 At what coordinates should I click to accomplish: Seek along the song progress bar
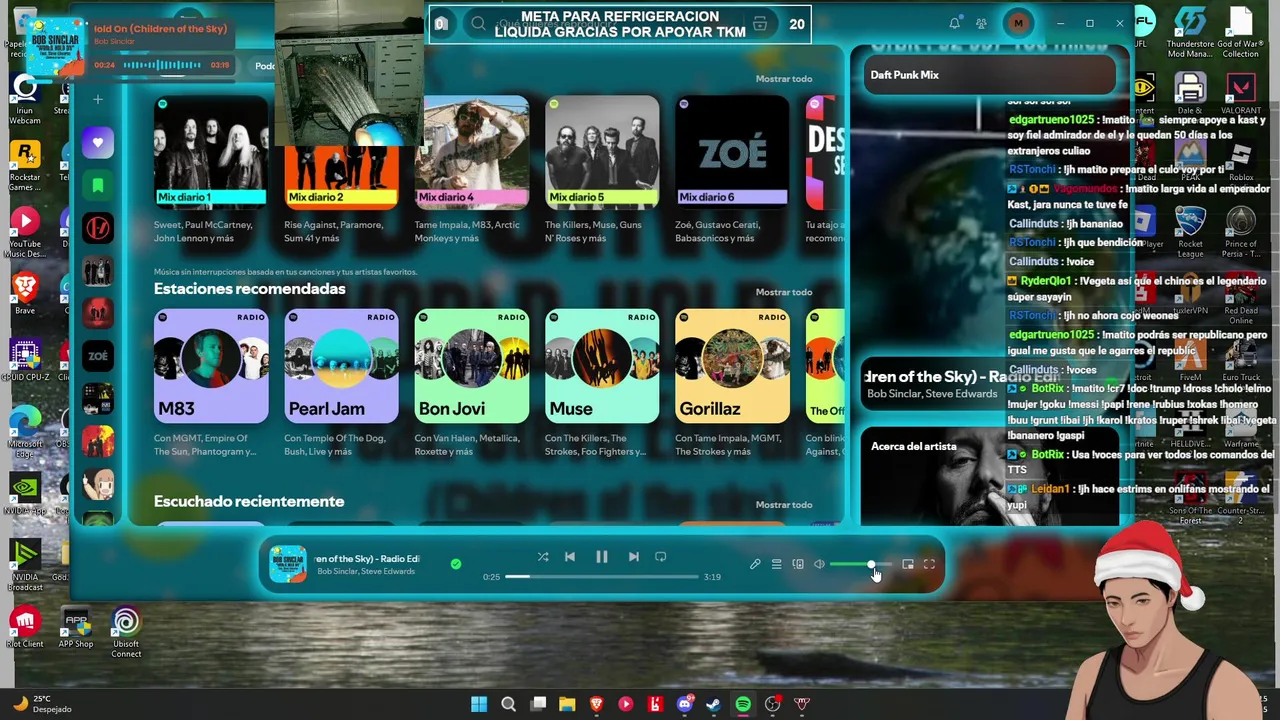(601, 576)
